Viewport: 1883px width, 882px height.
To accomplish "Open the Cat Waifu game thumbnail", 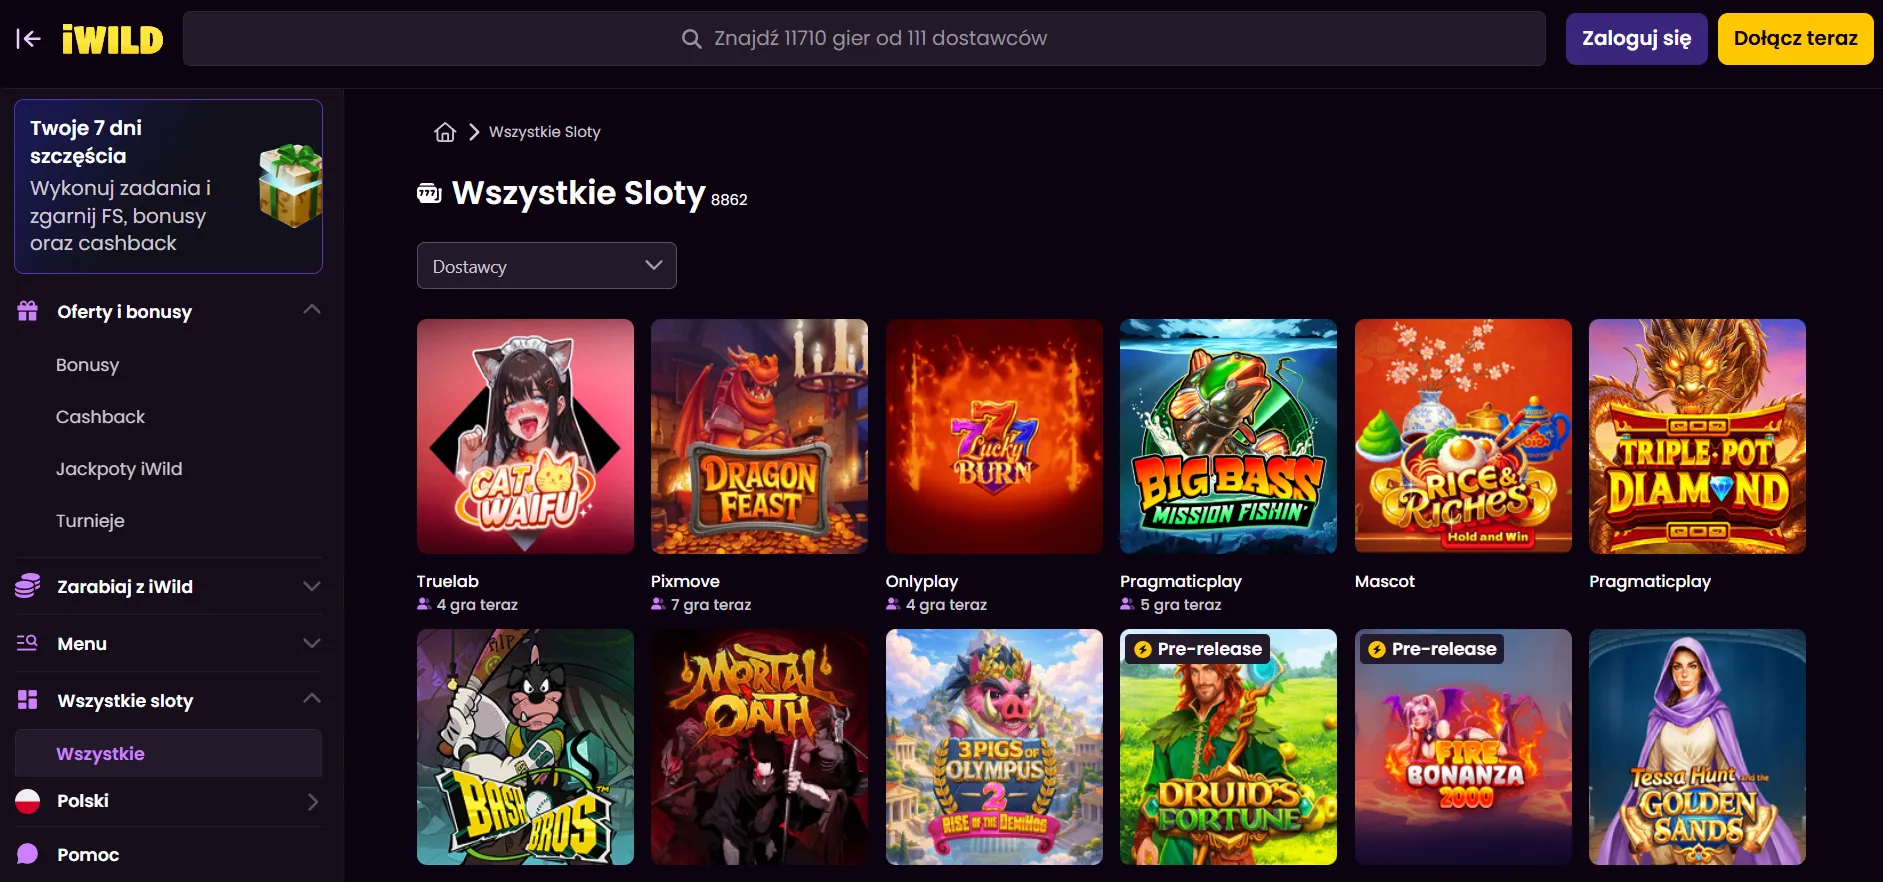I will click(x=525, y=436).
